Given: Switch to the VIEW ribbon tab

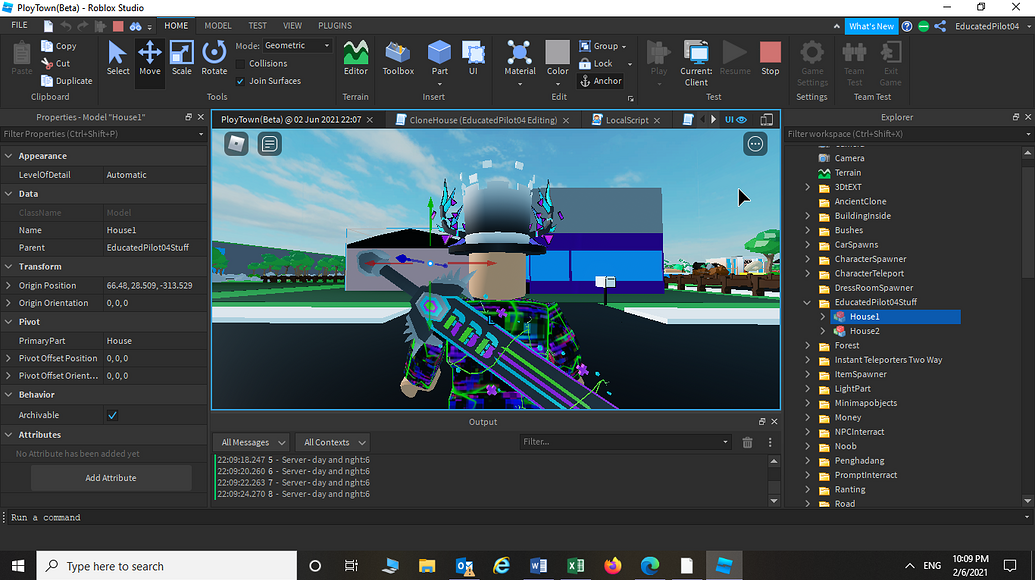Looking at the screenshot, I should click(292, 26).
